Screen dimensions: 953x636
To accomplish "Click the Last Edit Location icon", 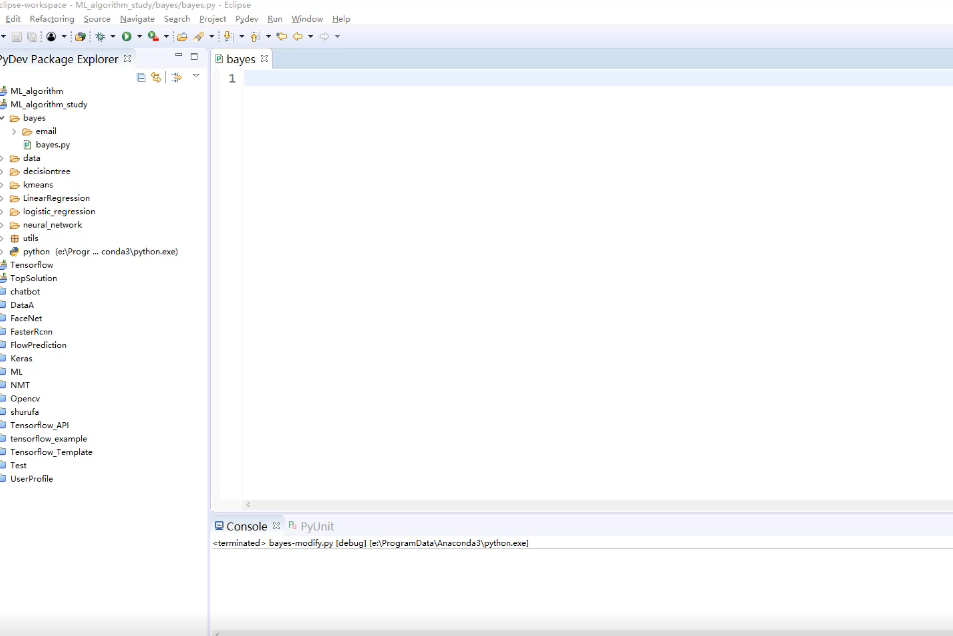I will 281,37.
